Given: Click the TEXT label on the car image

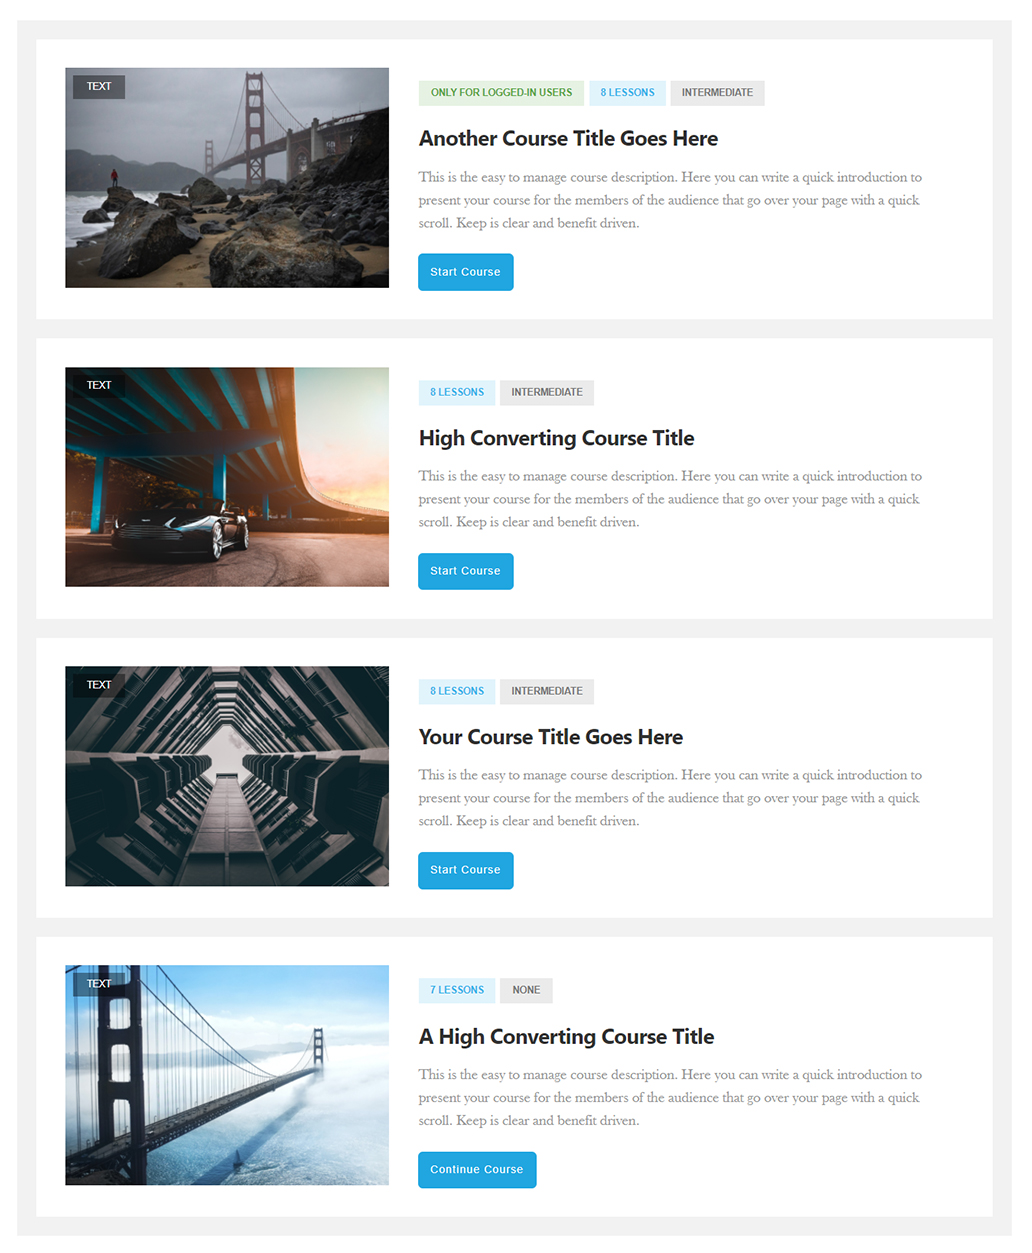Looking at the screenshot, I should pos(99,385).
